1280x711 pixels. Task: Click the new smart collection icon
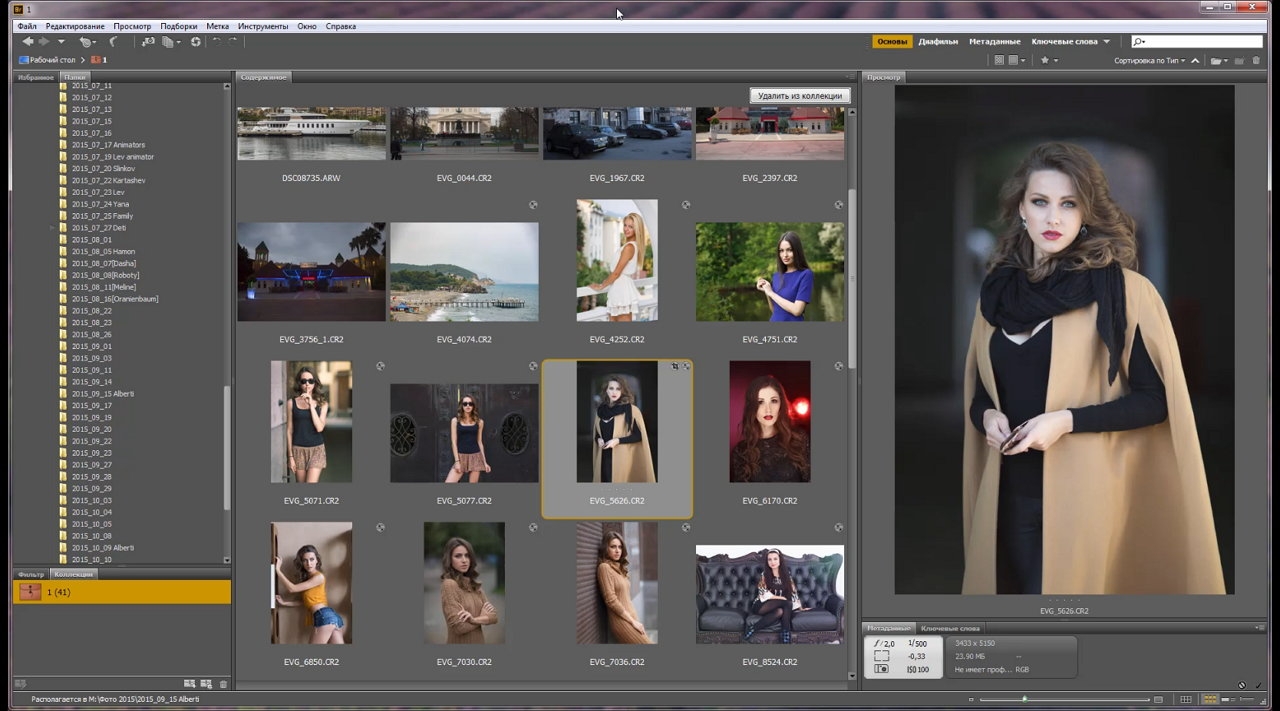(x=206, y=684)
